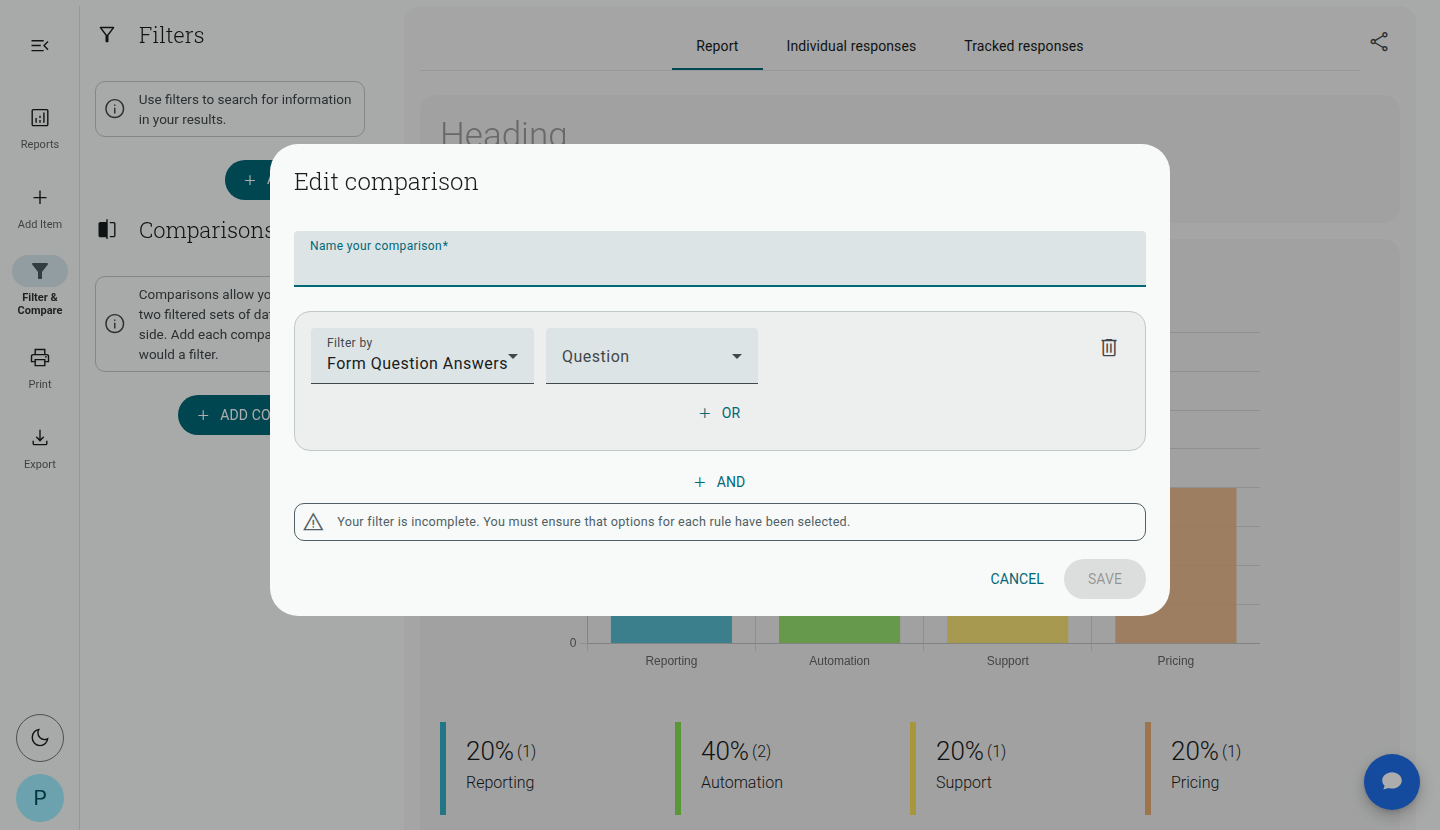This screenshot has width=1440, height=830.
Task: Click the Reporting chart bar
Action: pos(671,629)
